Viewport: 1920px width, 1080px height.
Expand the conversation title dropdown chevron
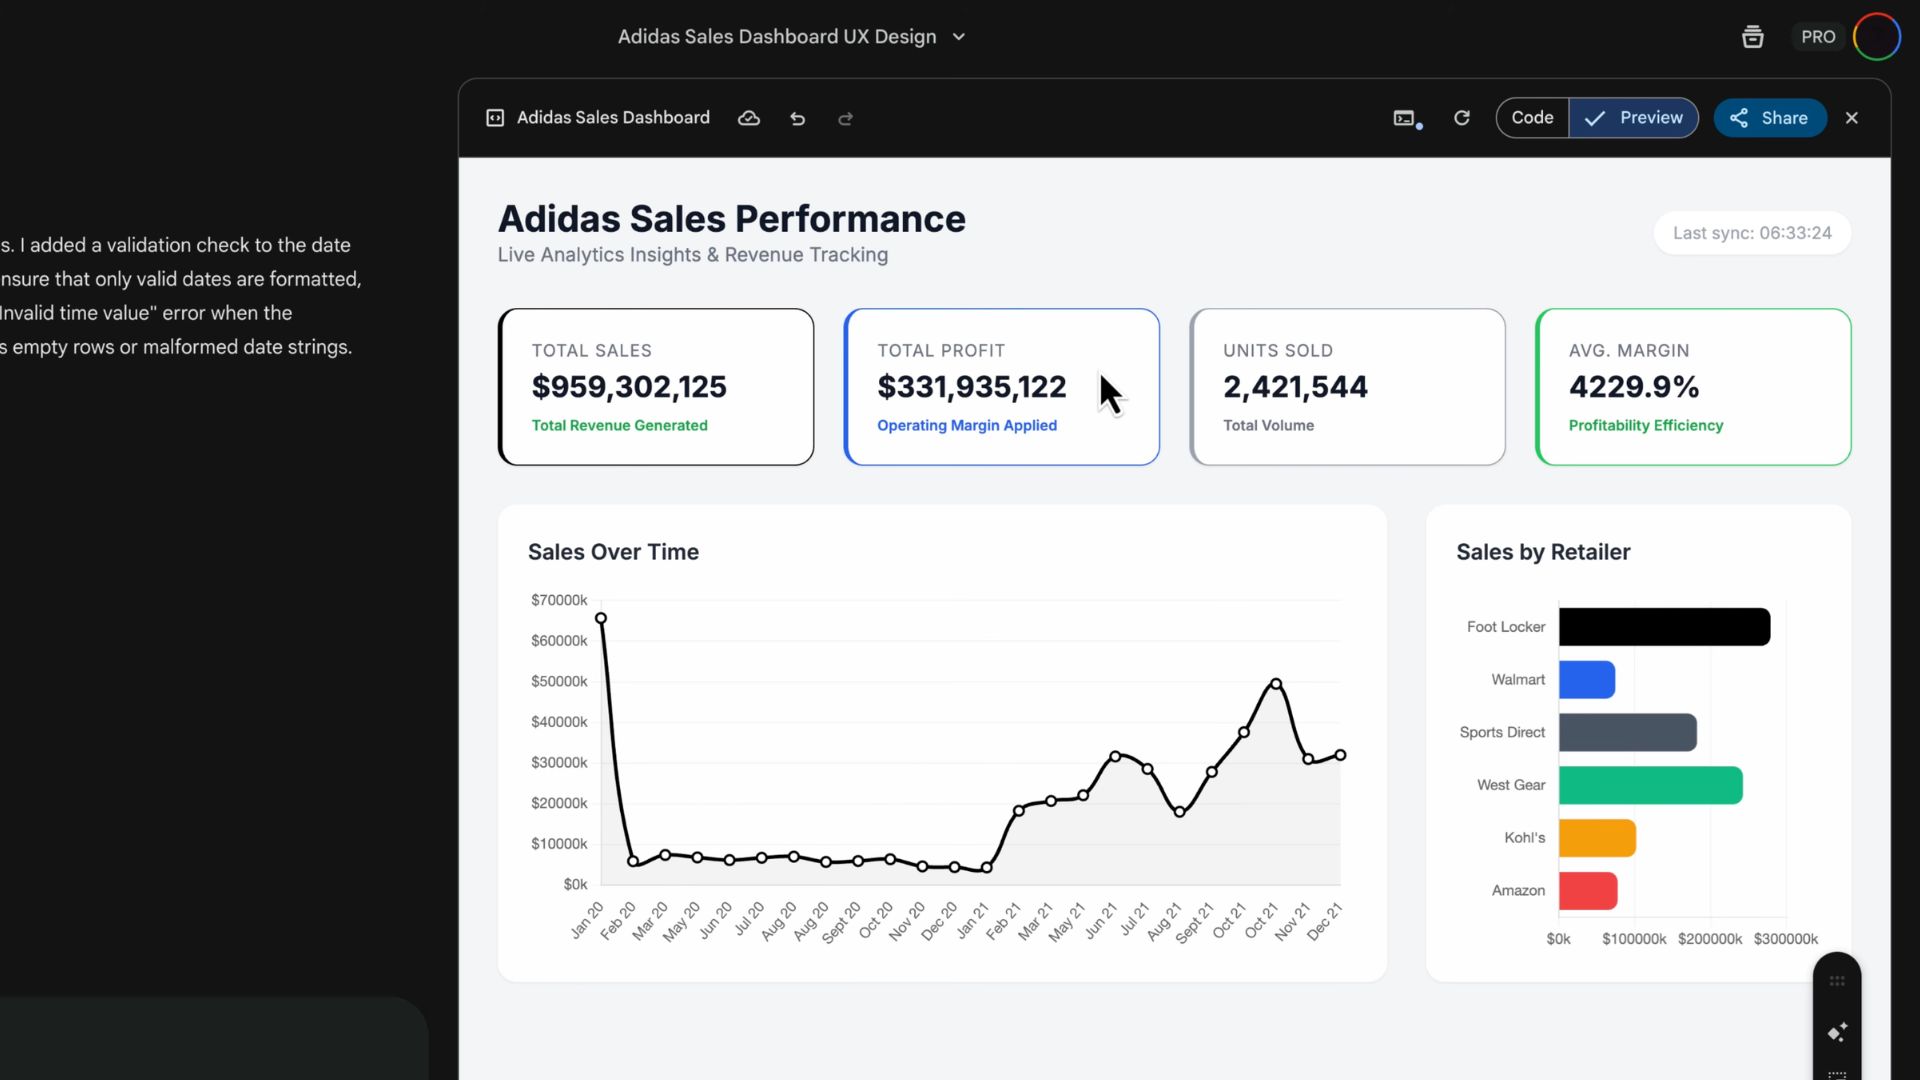point(959,37)
